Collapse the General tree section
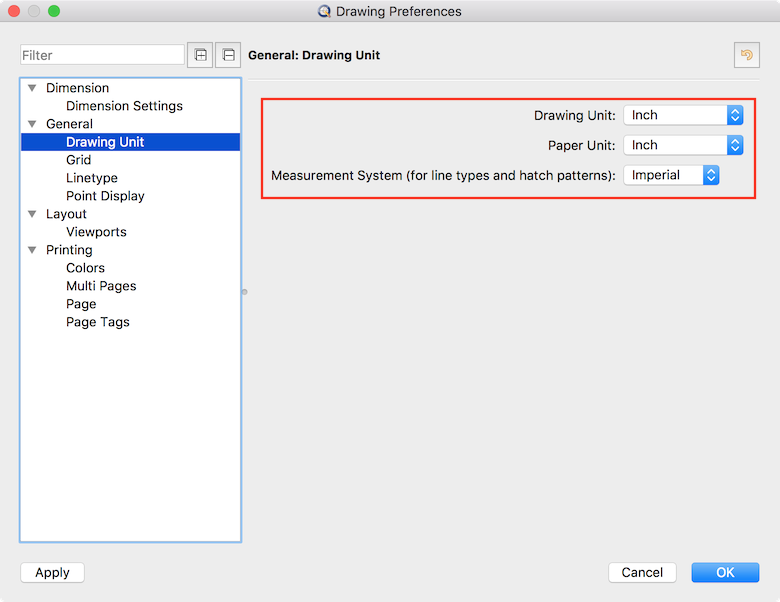The image size is (780, 602). point(32,124)
